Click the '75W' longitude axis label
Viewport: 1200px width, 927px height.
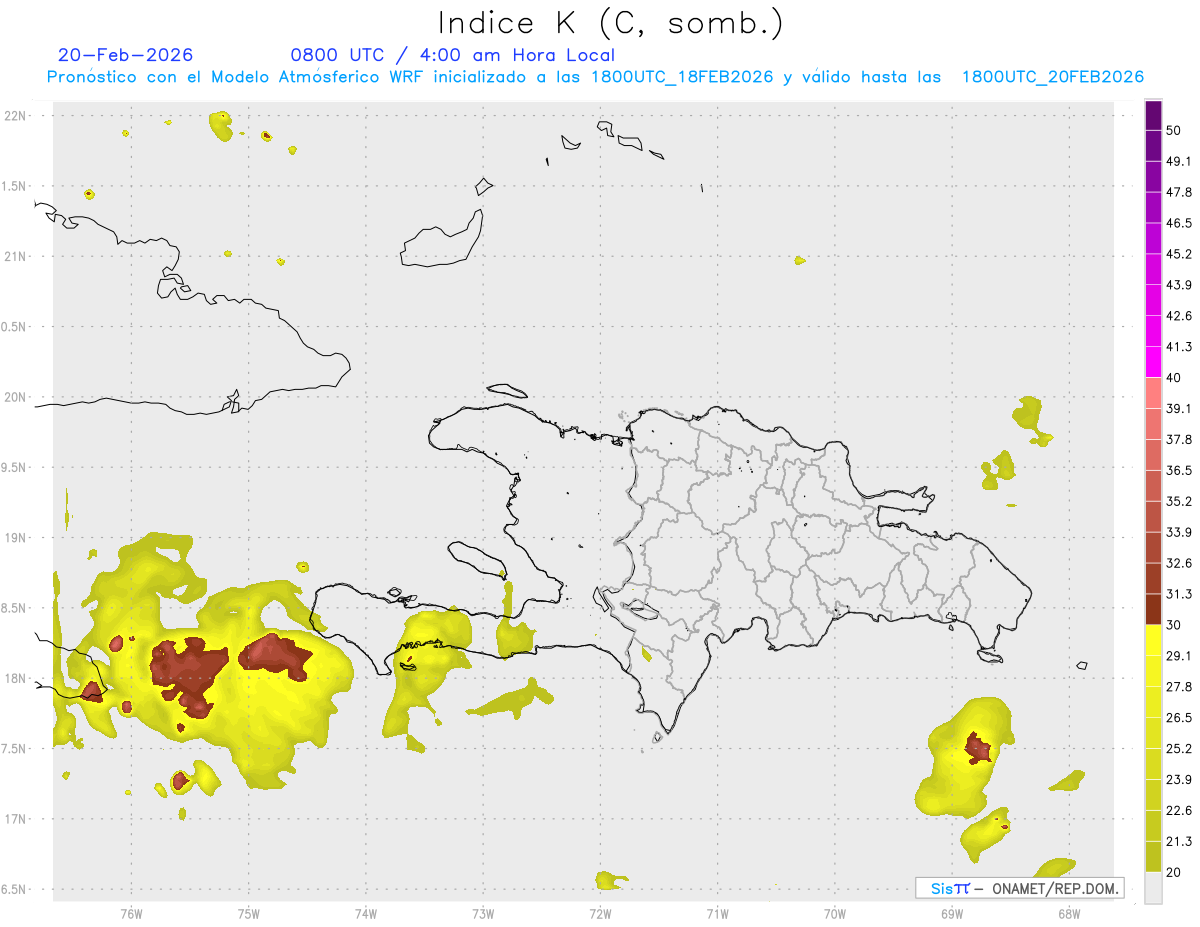tap(248, 914)
